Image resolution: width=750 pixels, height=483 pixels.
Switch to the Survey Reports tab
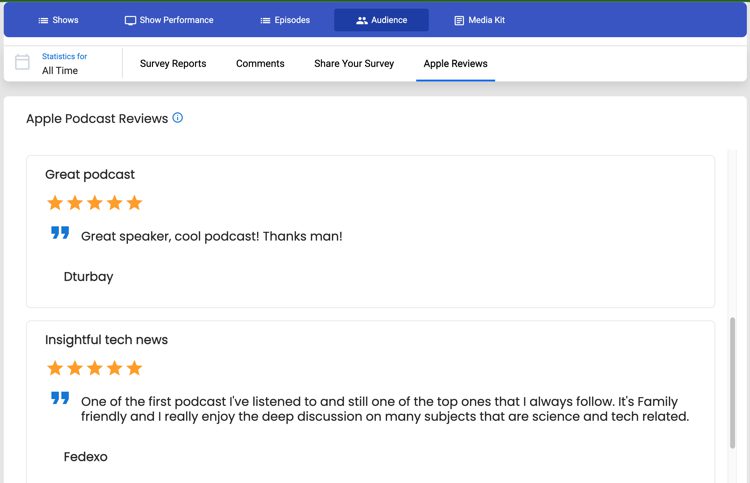coord(173,64)
